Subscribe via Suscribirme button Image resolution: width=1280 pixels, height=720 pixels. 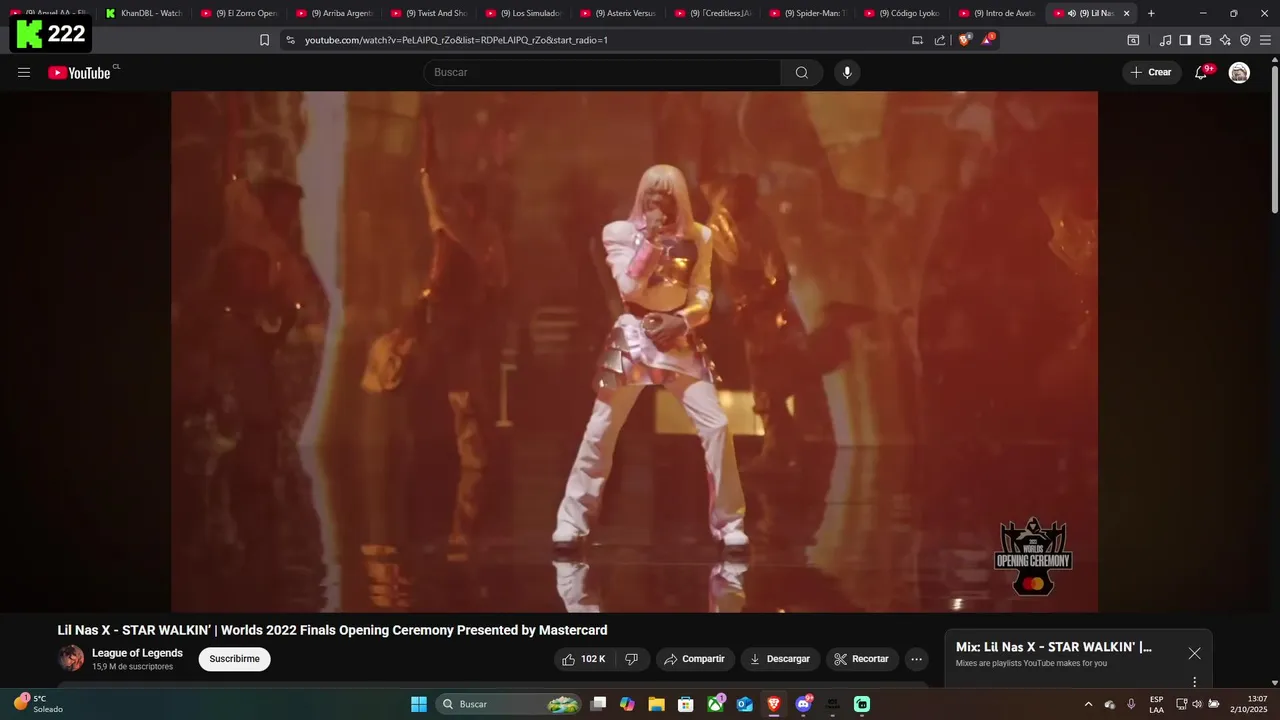point(235,659)
